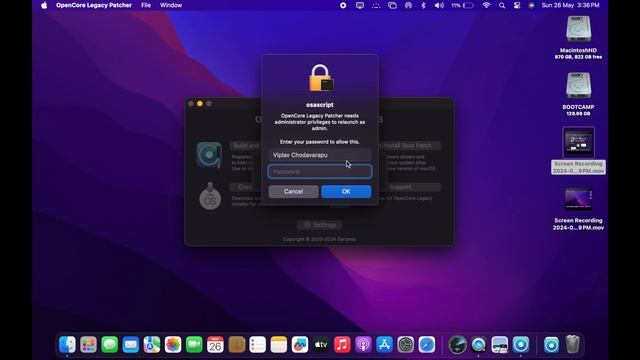This screenshot has height=360, width=640.
Task: Open the Apple menu
Action: (44, 5)
